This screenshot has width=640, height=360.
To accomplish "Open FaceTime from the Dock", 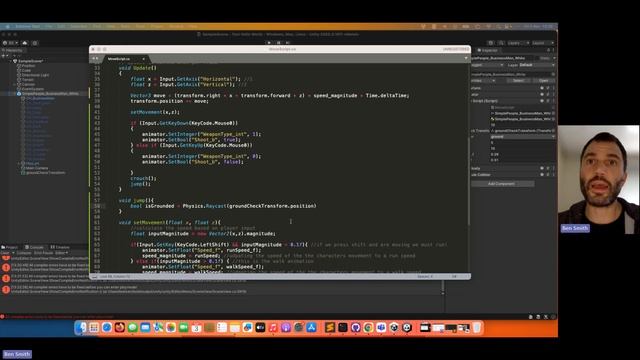I will (184, 327).
